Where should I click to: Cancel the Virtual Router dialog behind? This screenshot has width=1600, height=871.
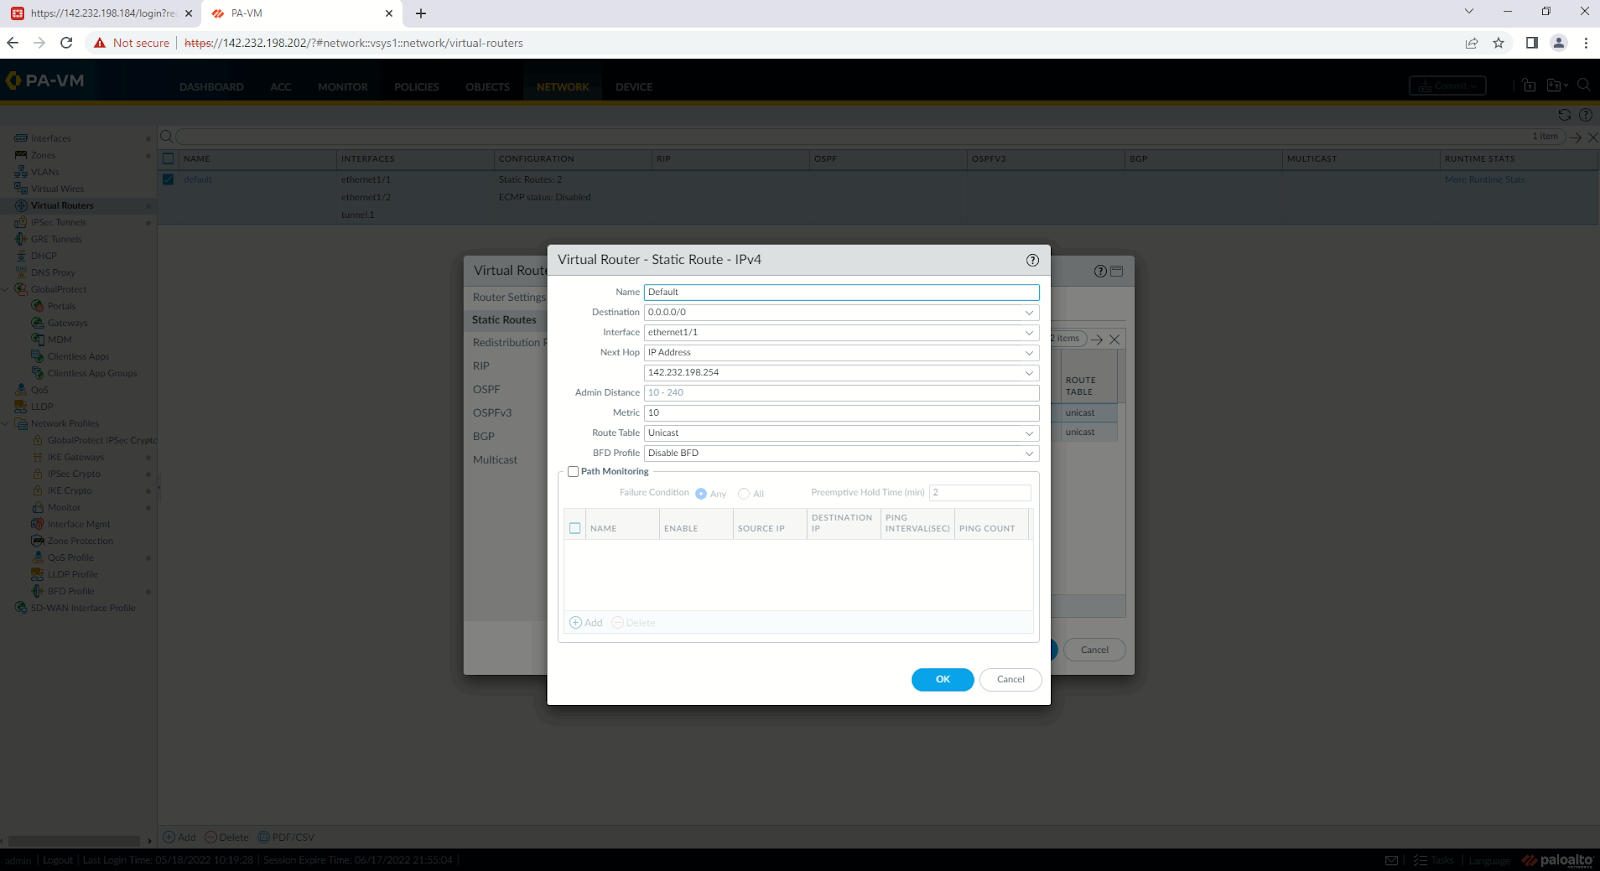pyautogui.click(x=1095, y=650)
